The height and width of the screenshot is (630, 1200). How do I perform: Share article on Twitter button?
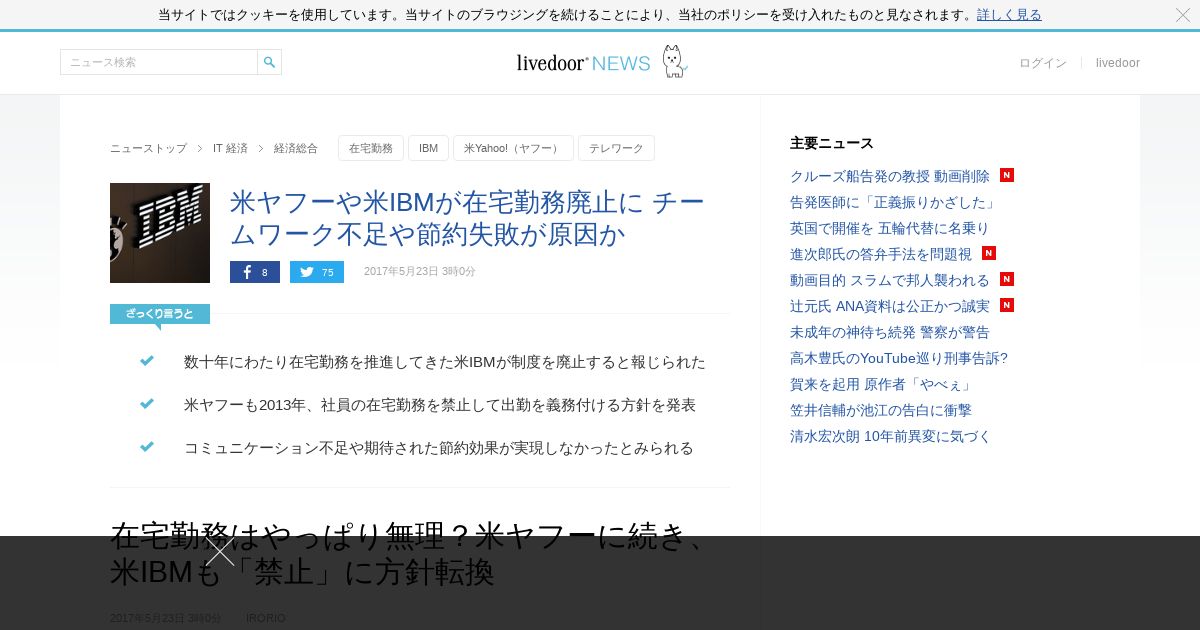pos(317,272)
